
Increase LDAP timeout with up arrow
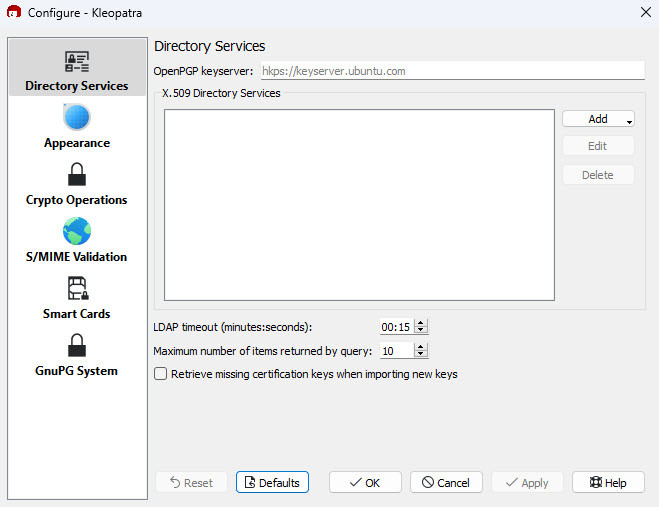click(x=421, y=323)
